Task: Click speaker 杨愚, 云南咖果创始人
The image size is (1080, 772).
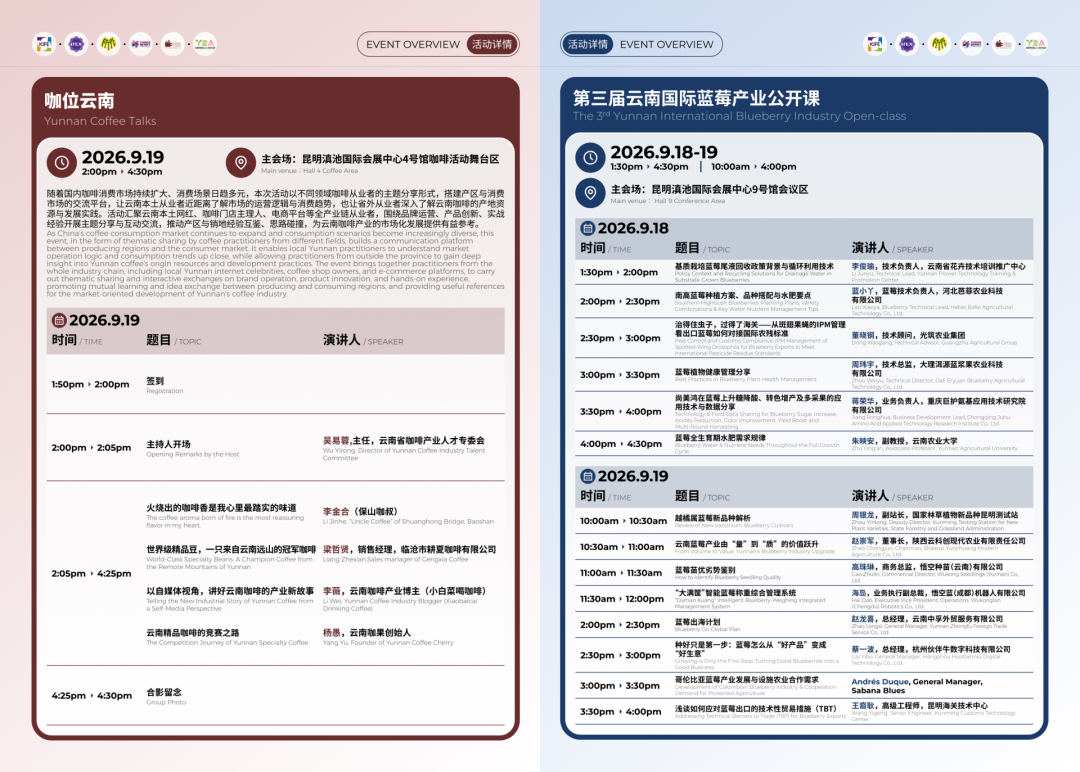Action: 388,636
